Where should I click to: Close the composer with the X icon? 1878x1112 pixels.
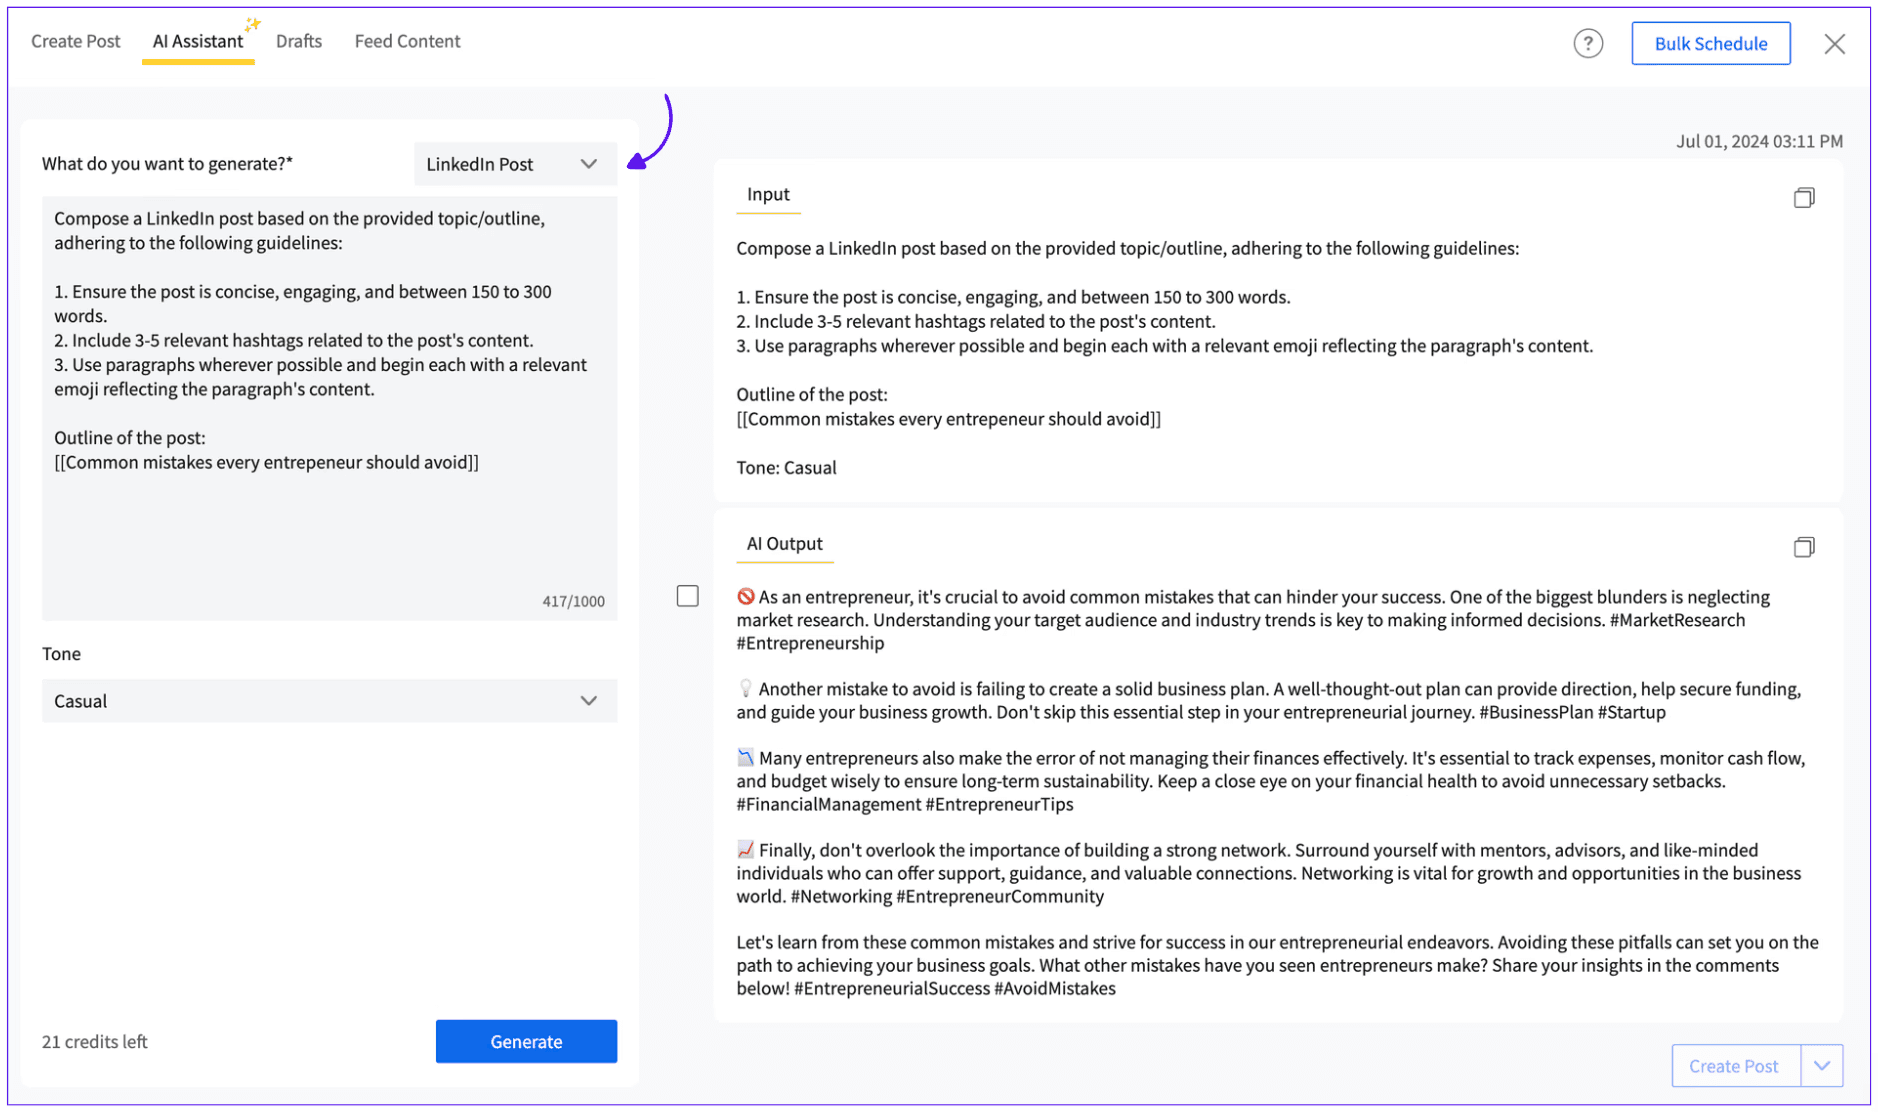point(1833,44)
